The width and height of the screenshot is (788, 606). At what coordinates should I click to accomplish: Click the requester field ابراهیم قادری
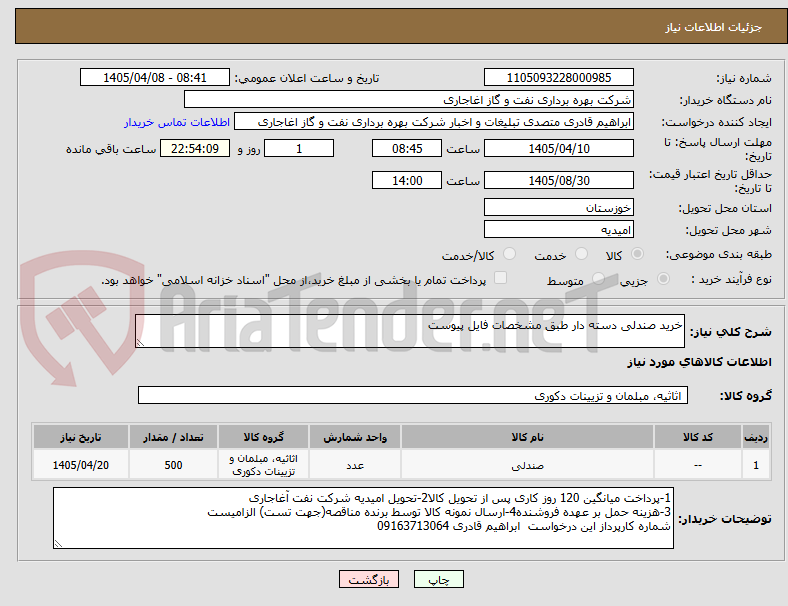434,122
